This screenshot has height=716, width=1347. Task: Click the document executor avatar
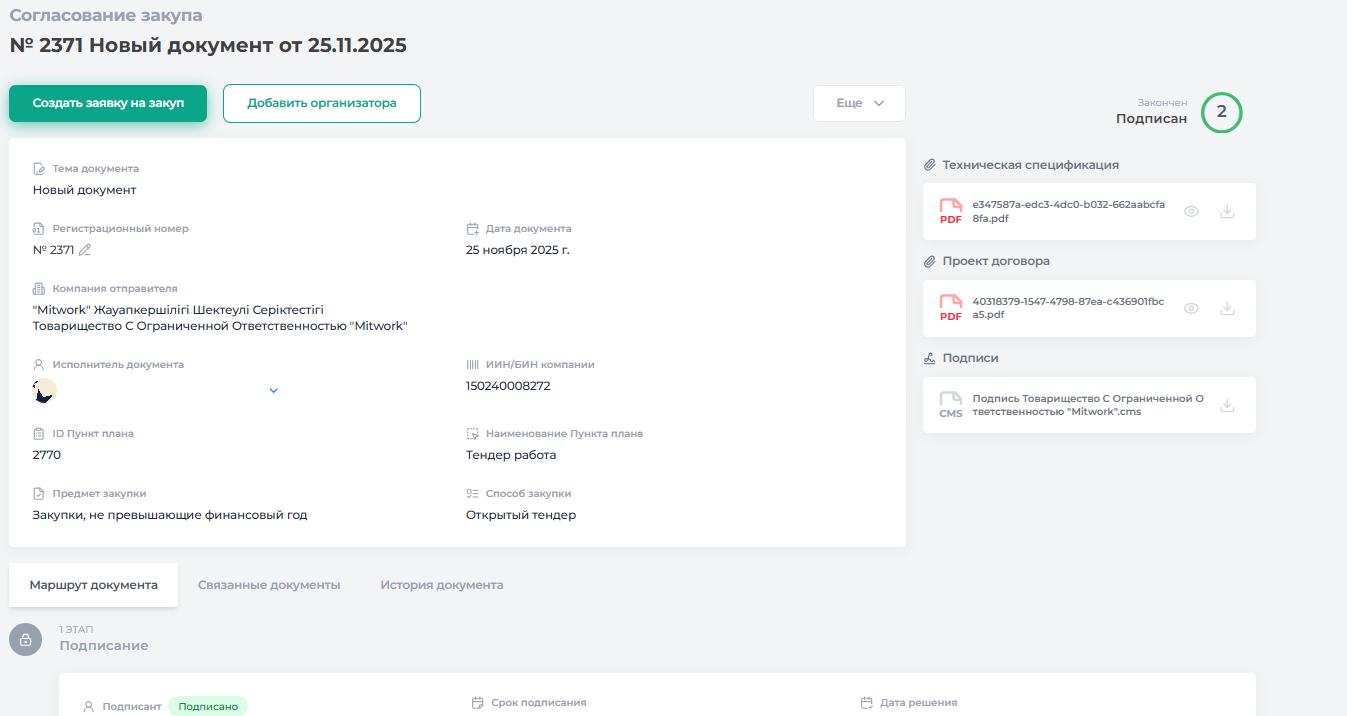(x=44, y=391)
